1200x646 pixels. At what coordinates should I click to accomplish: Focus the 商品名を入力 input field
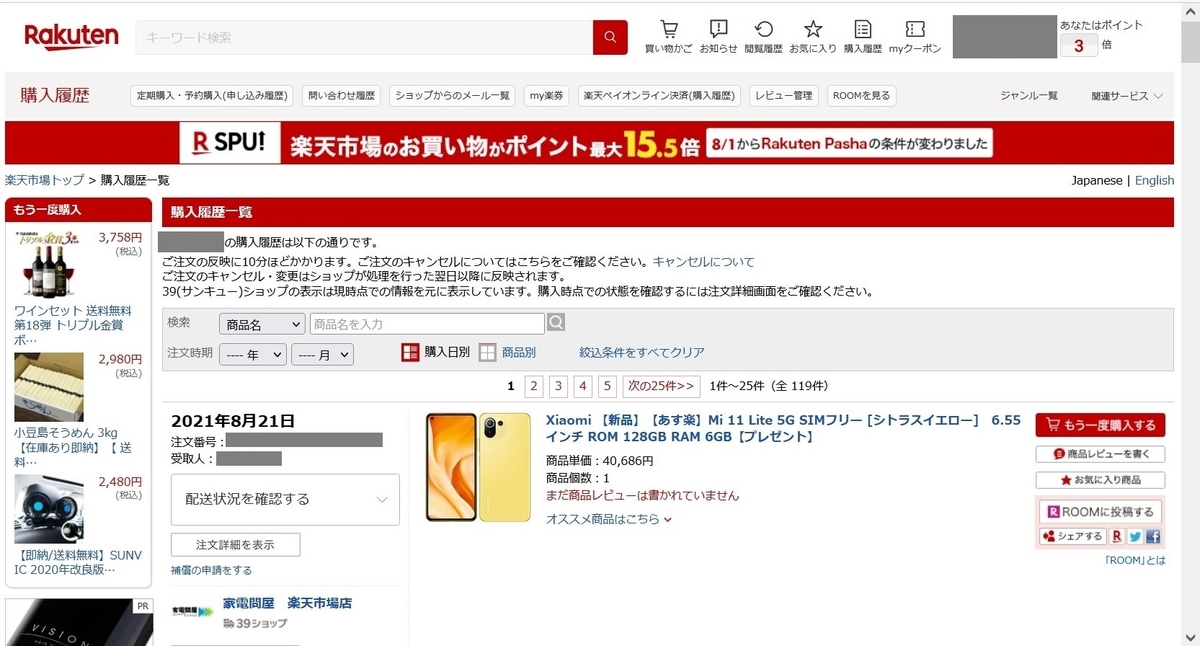(427, 324)
